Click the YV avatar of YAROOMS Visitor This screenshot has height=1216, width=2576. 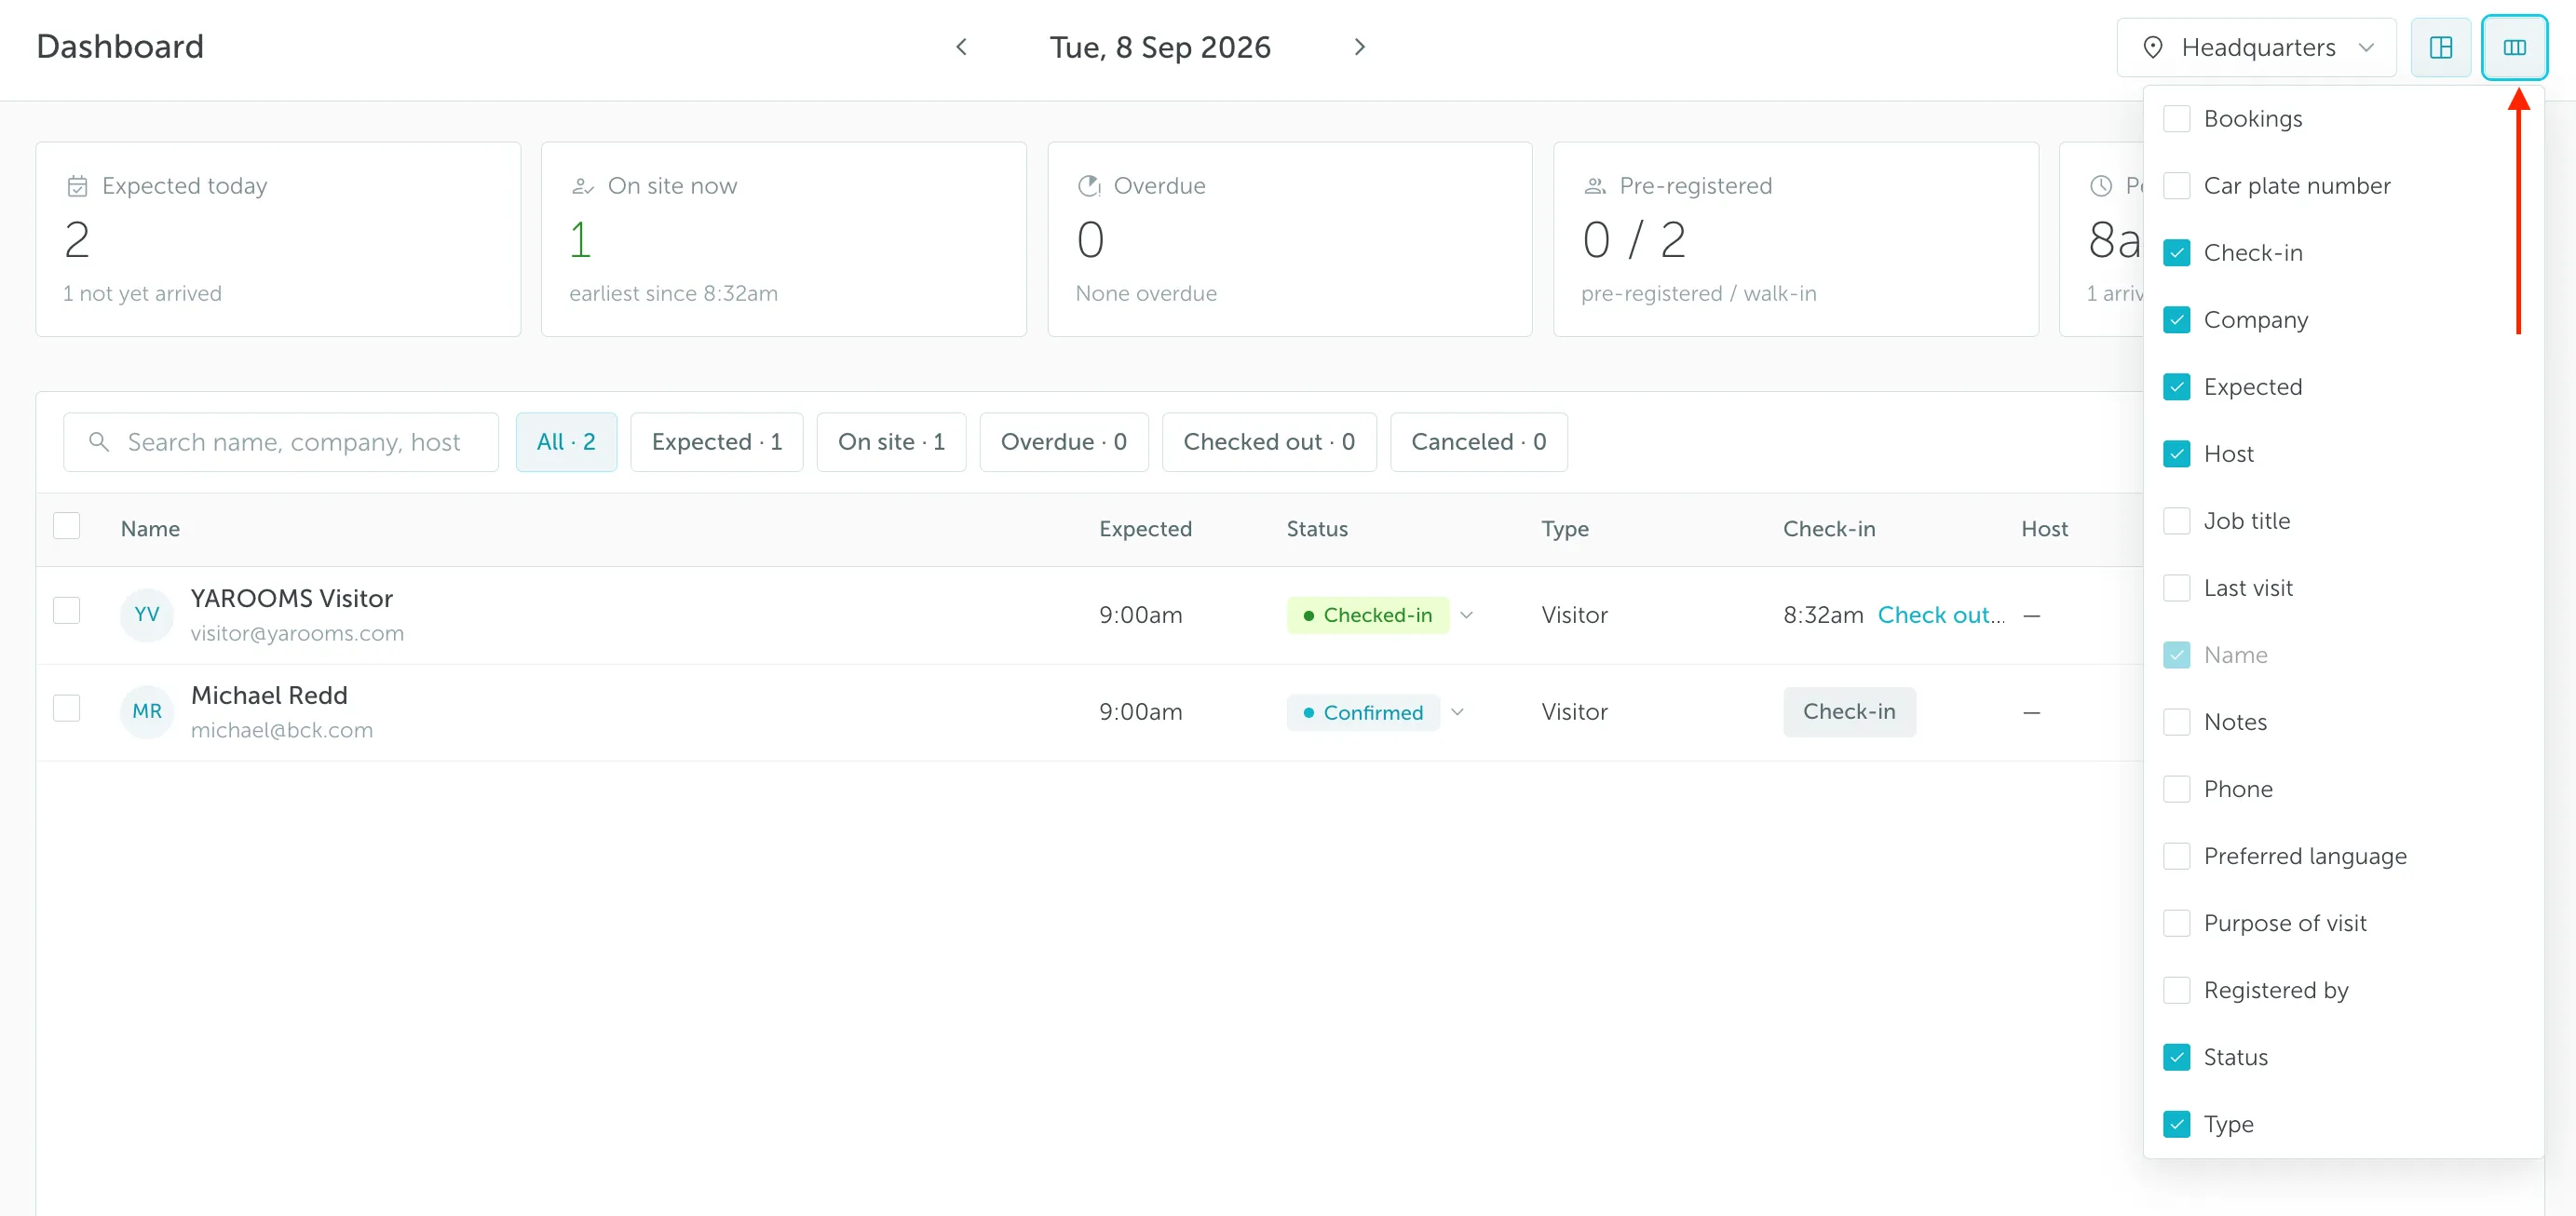coord(146,615)
